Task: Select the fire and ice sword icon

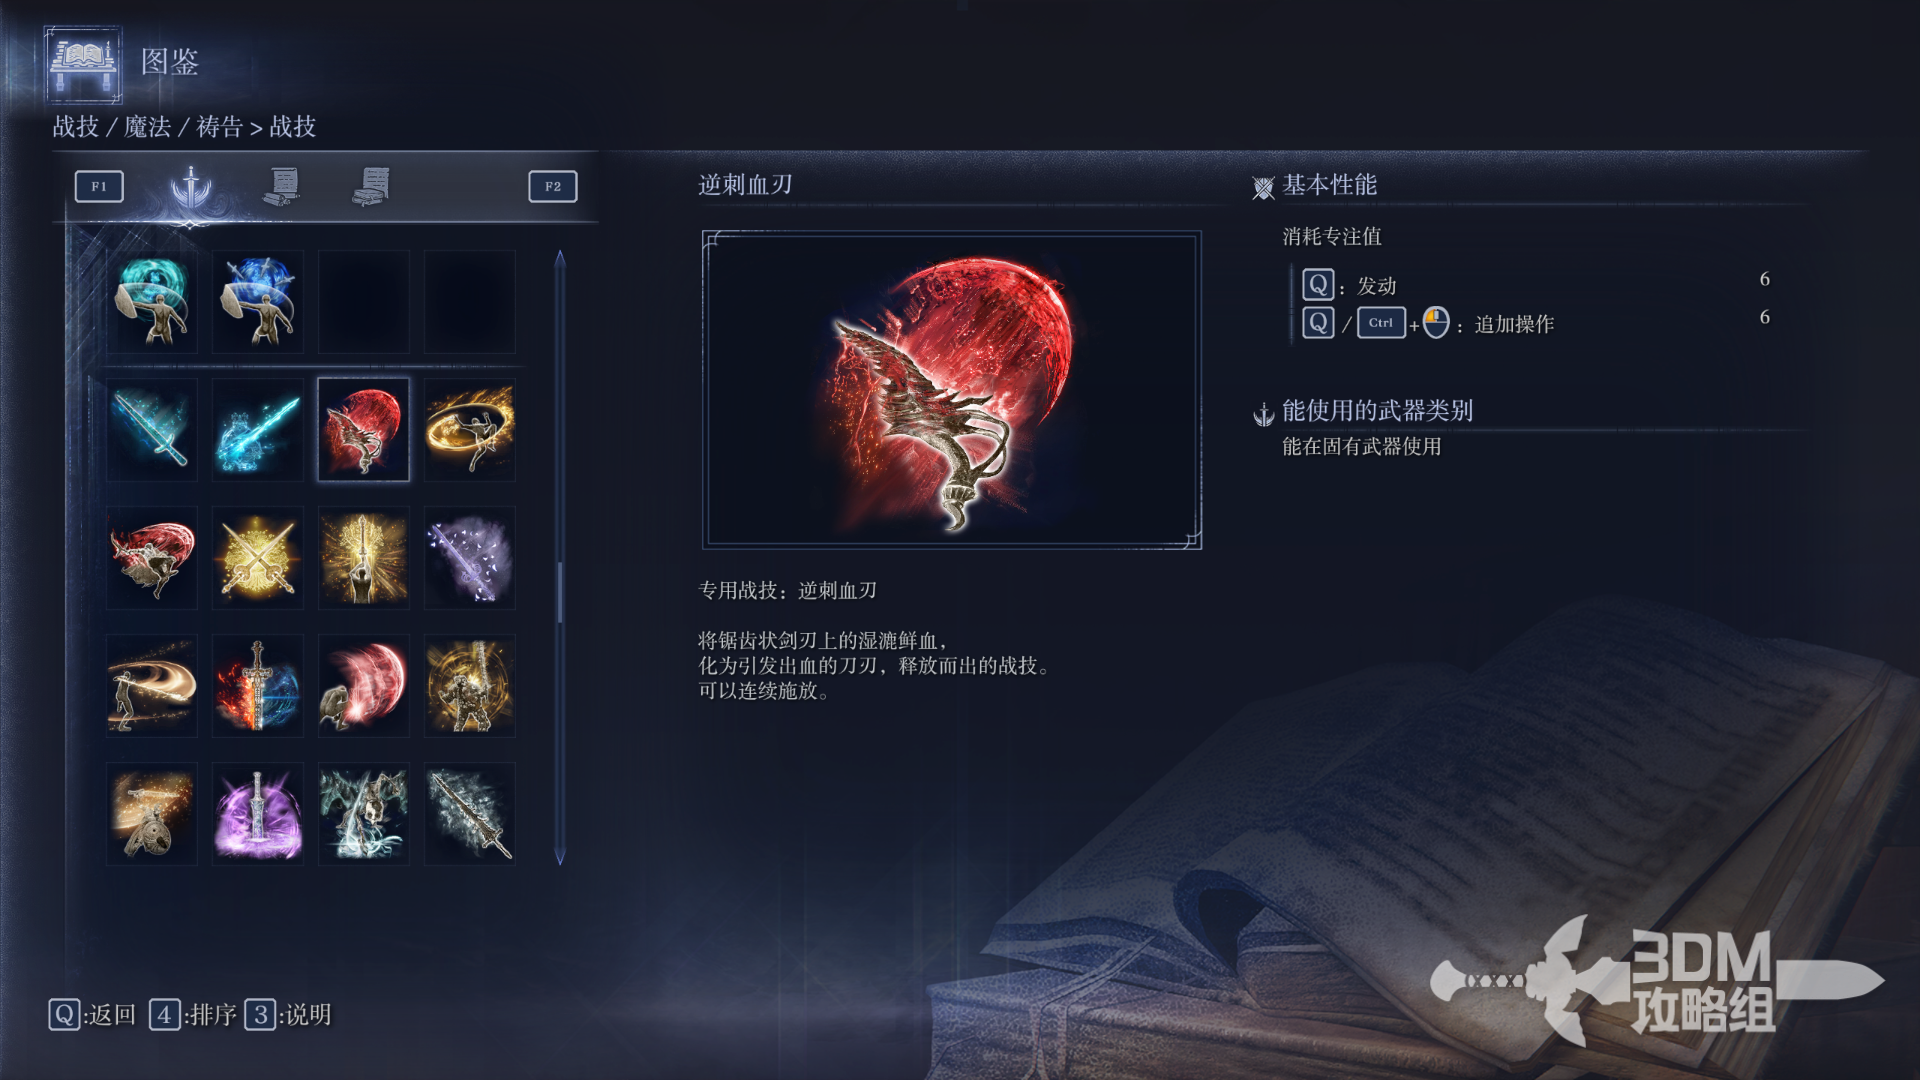Action: tap(258, 685)
